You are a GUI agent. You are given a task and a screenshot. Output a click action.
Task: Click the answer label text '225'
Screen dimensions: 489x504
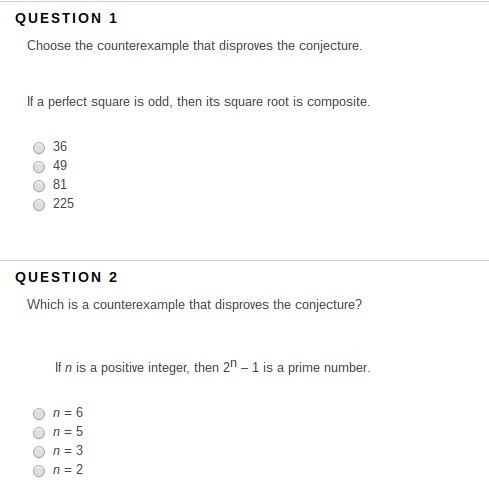(x=63, y=203)
